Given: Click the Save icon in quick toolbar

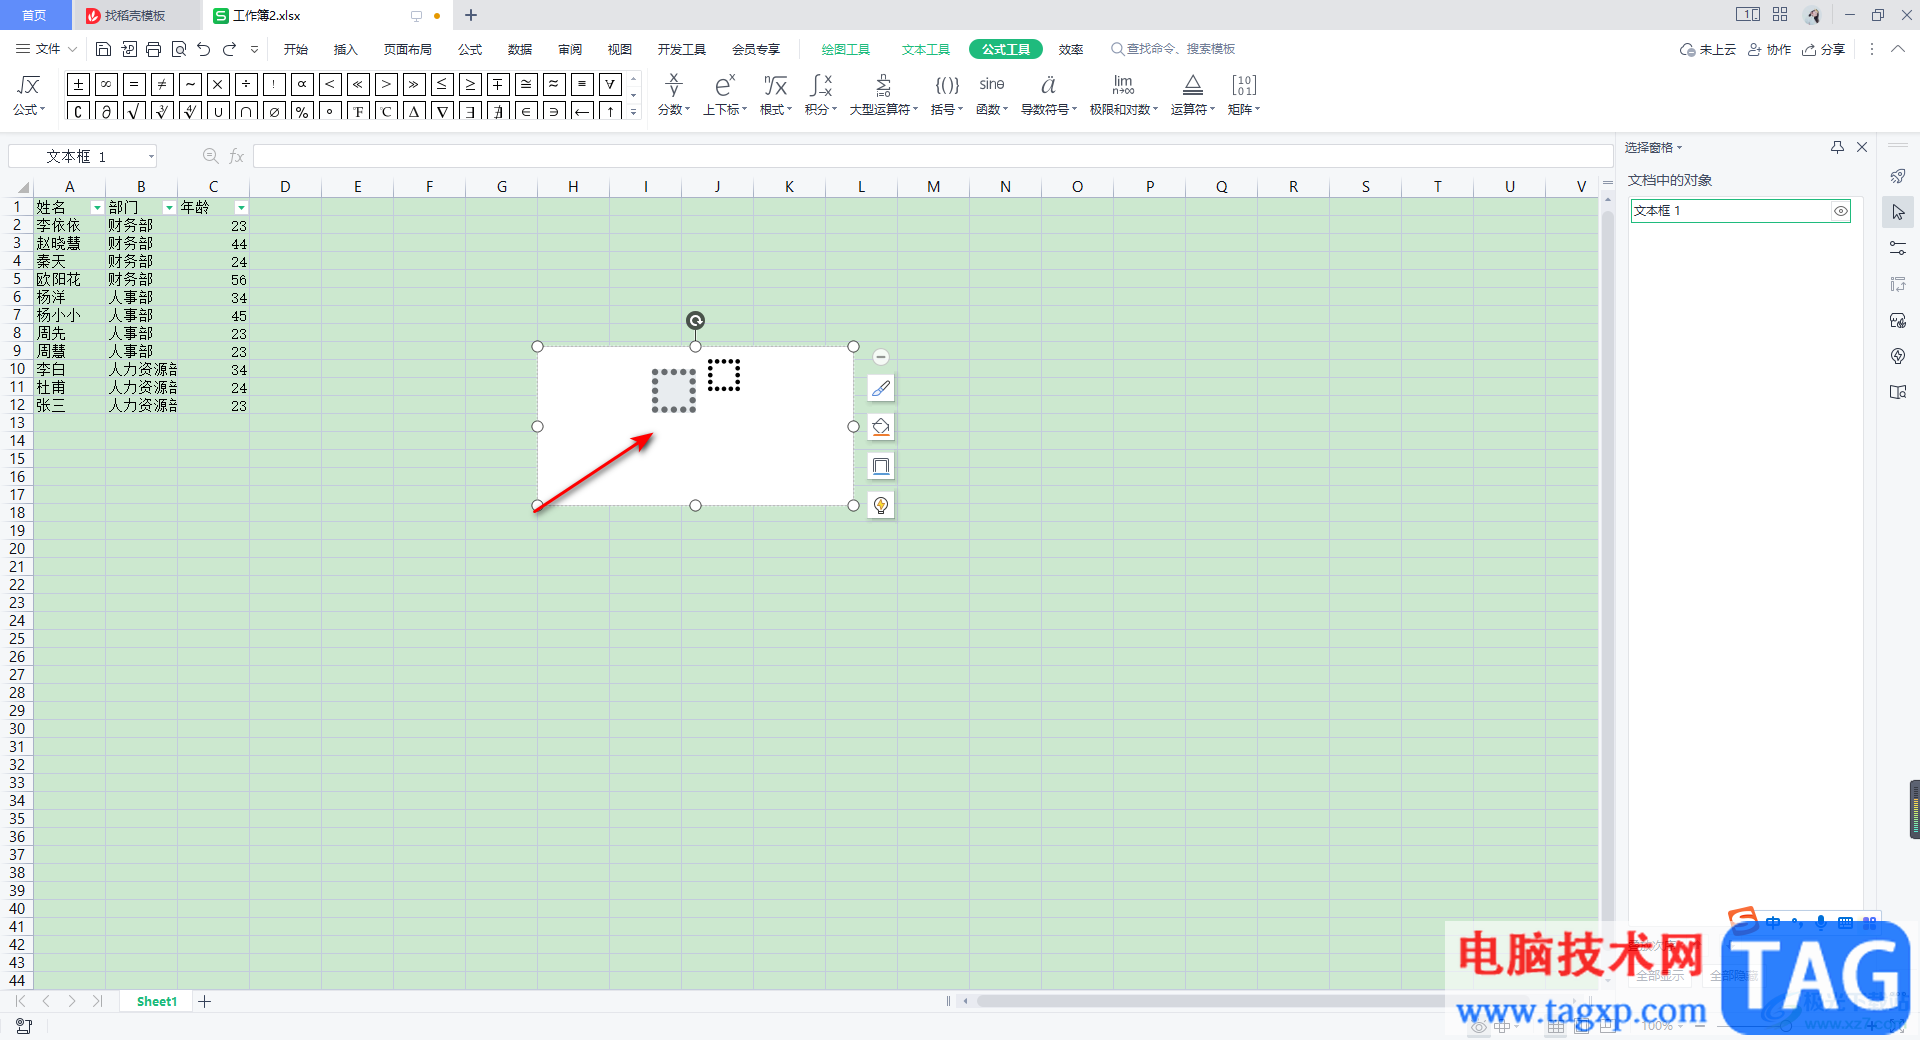Looking at the screenshot, I should 103,49.
